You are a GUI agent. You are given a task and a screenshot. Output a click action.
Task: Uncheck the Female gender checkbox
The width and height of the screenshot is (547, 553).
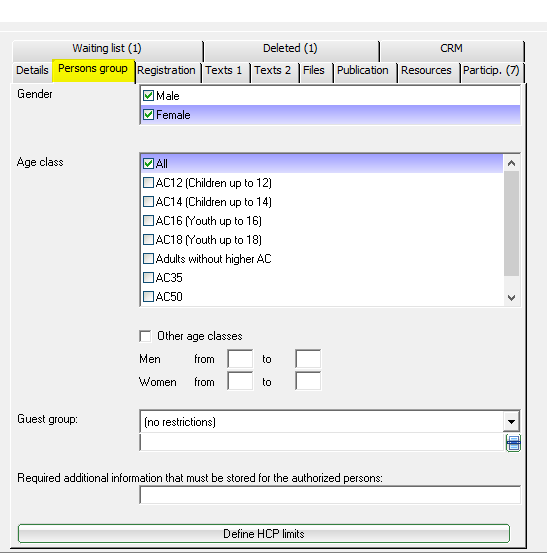148,115
